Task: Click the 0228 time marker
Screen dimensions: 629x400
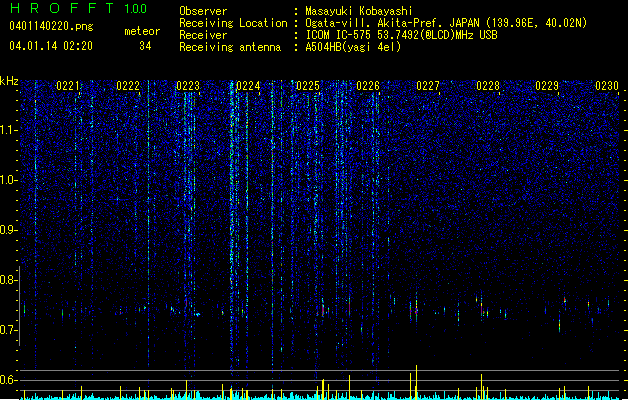Action: (x=488, y=86)
